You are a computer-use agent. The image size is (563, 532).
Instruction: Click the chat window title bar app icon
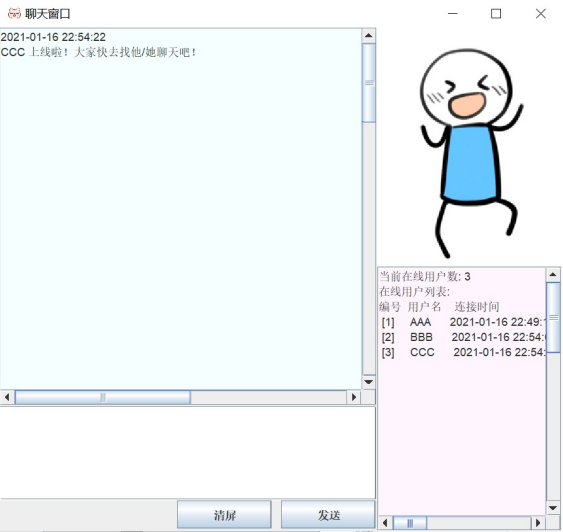pos(14,14)
